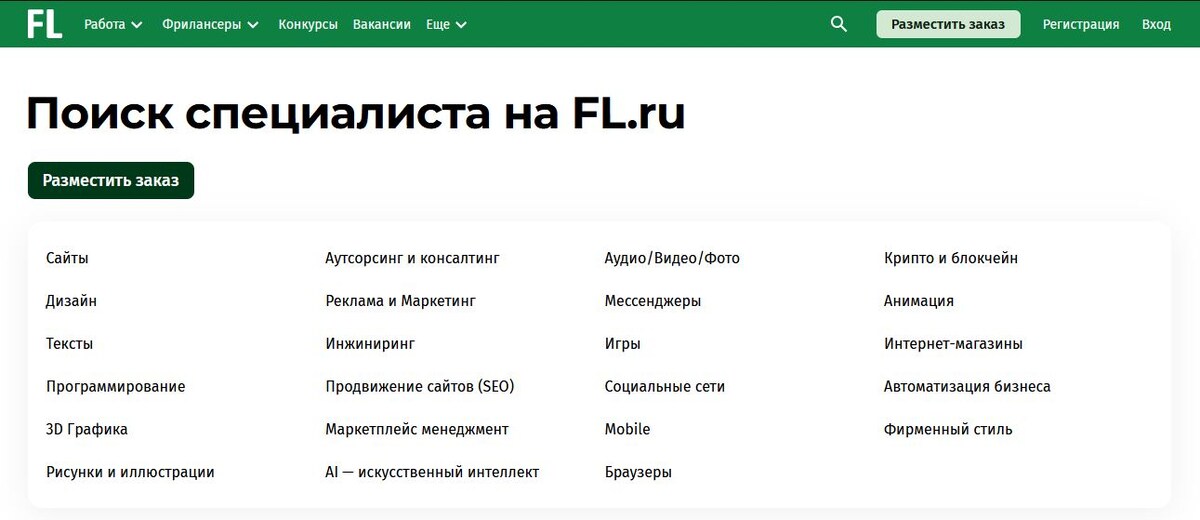Open the Анимация category
Screen dimensions: 1200x520
pos(919,301)
